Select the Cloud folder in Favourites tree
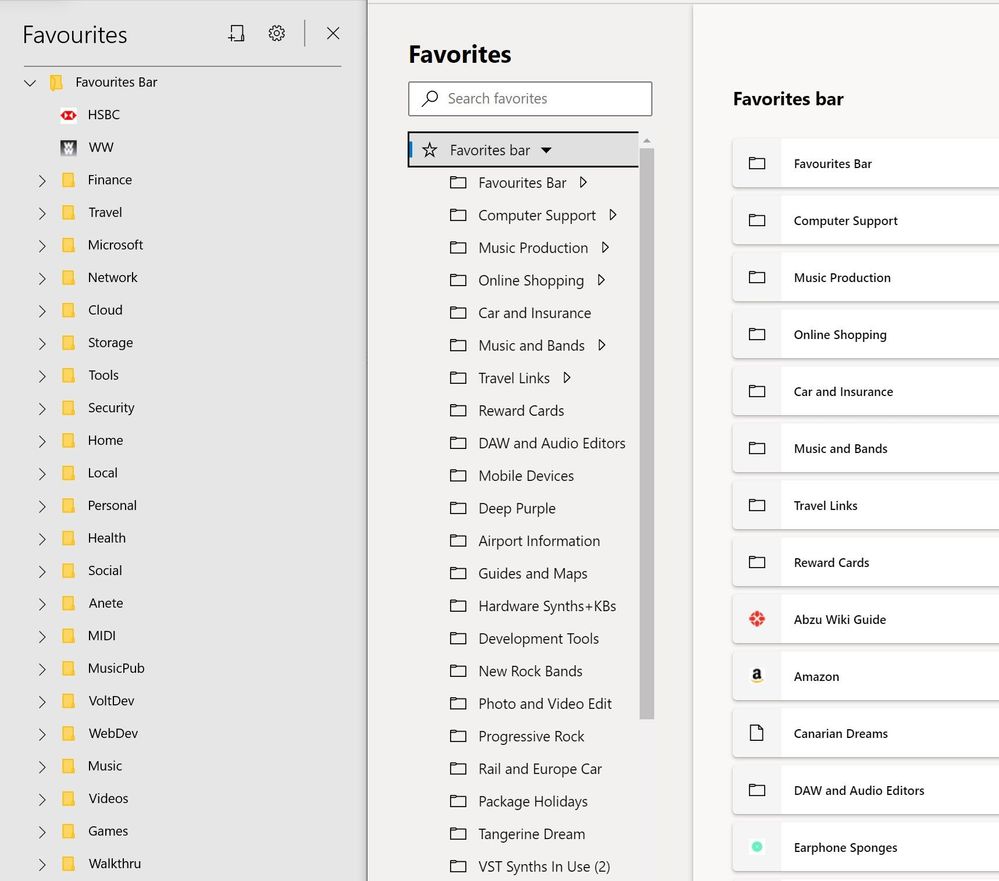This screenshot has width=999, height=881. click(x=105, y=310)
